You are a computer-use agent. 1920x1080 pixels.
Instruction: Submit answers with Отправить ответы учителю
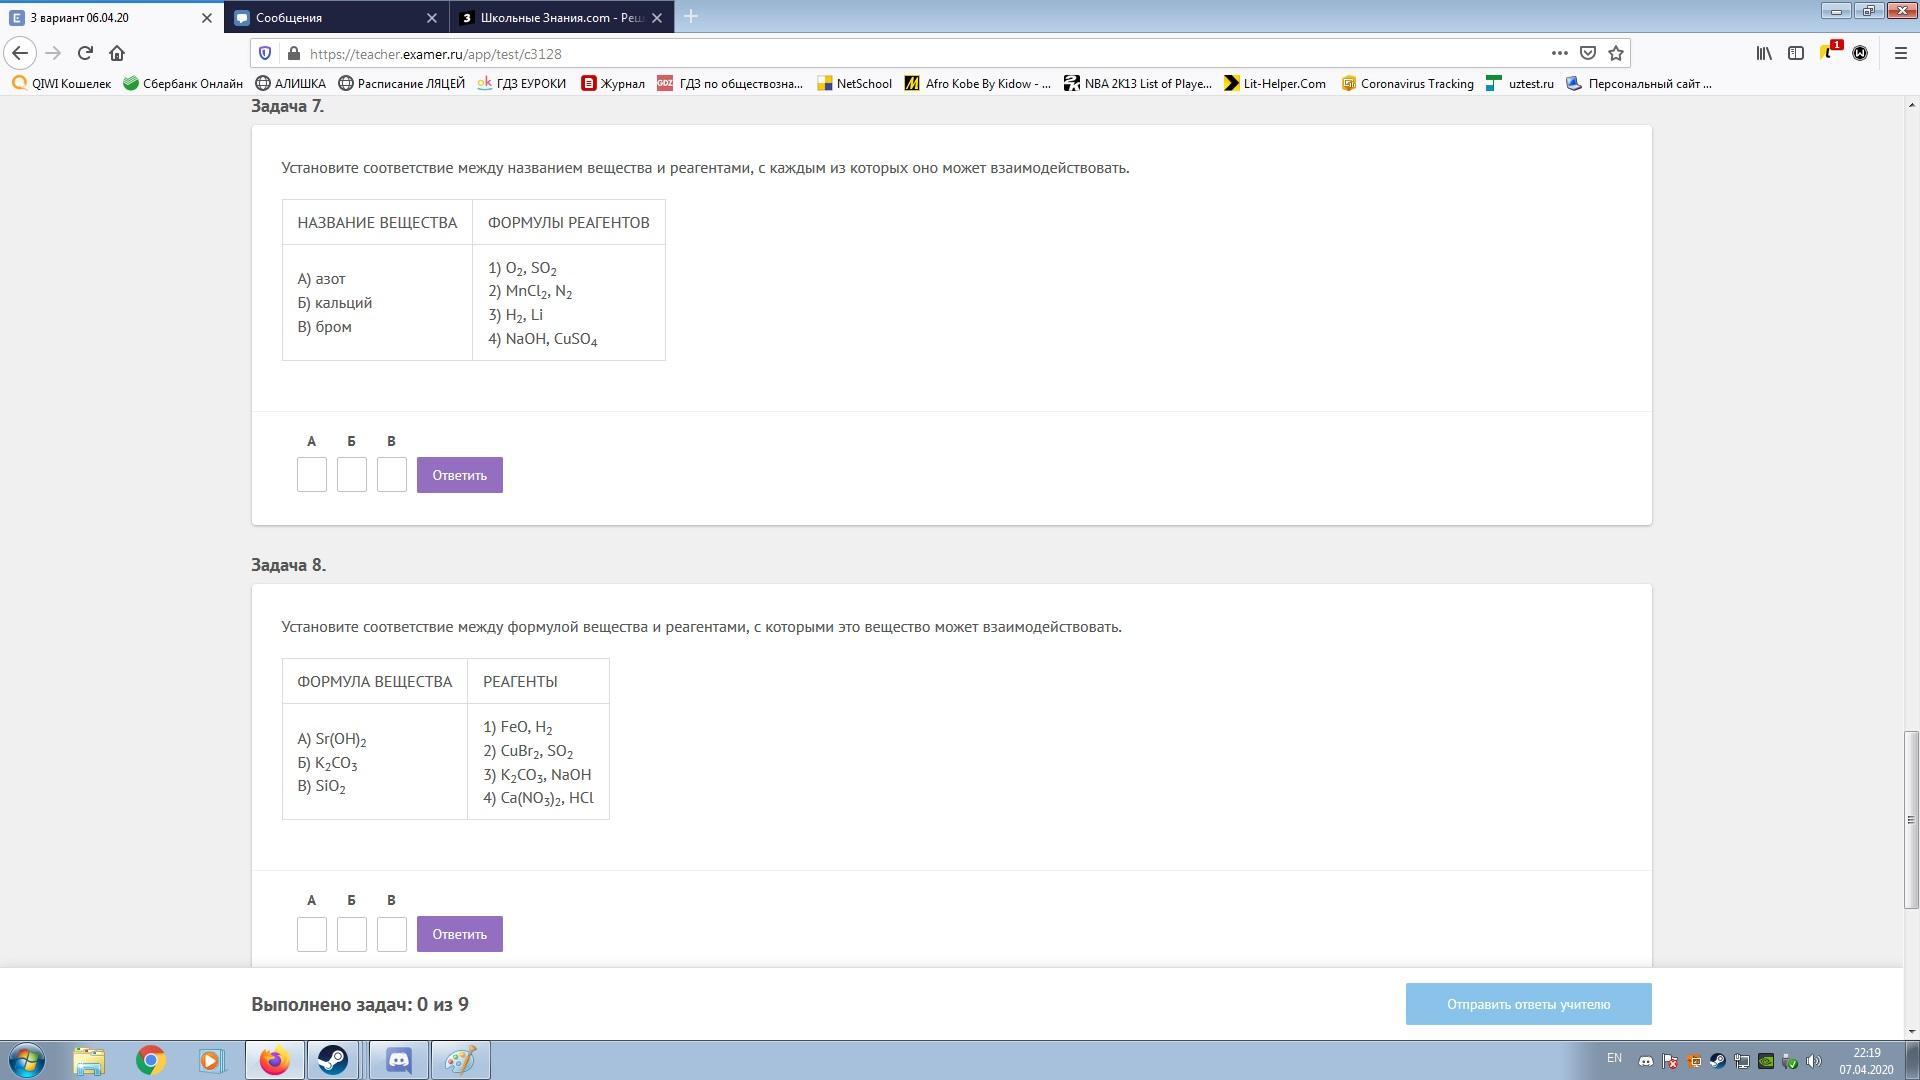(x=1528, y=1004)
